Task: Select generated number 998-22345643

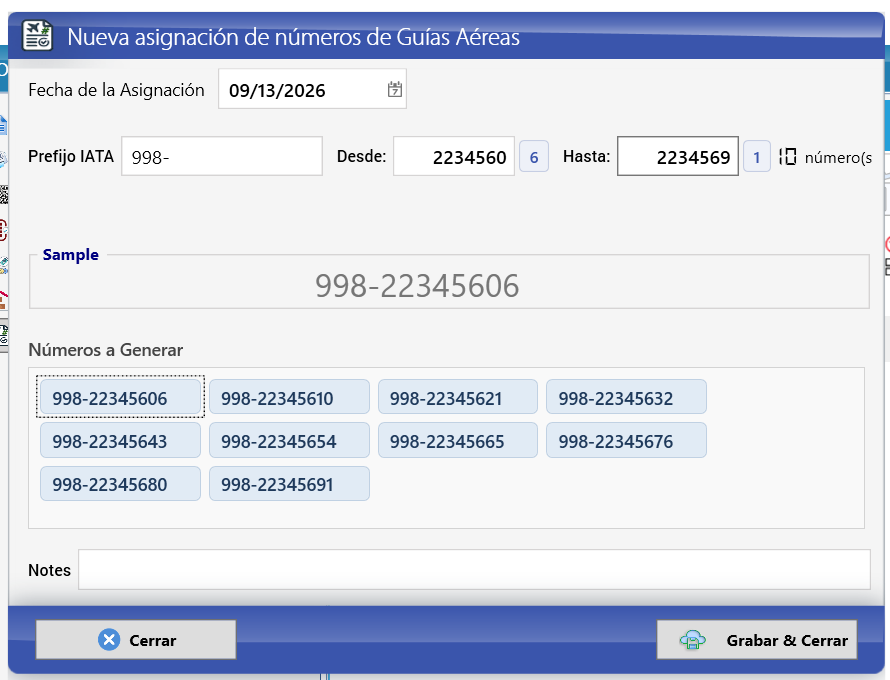Action: click(x=120, y=440)
